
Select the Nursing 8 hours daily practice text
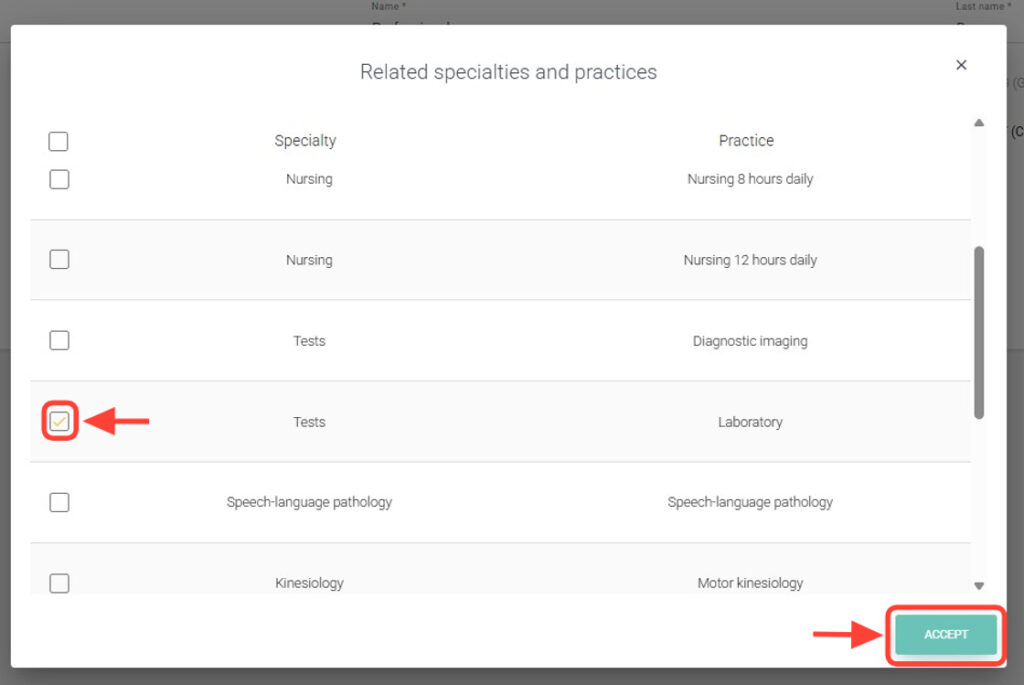coord(750,180)
